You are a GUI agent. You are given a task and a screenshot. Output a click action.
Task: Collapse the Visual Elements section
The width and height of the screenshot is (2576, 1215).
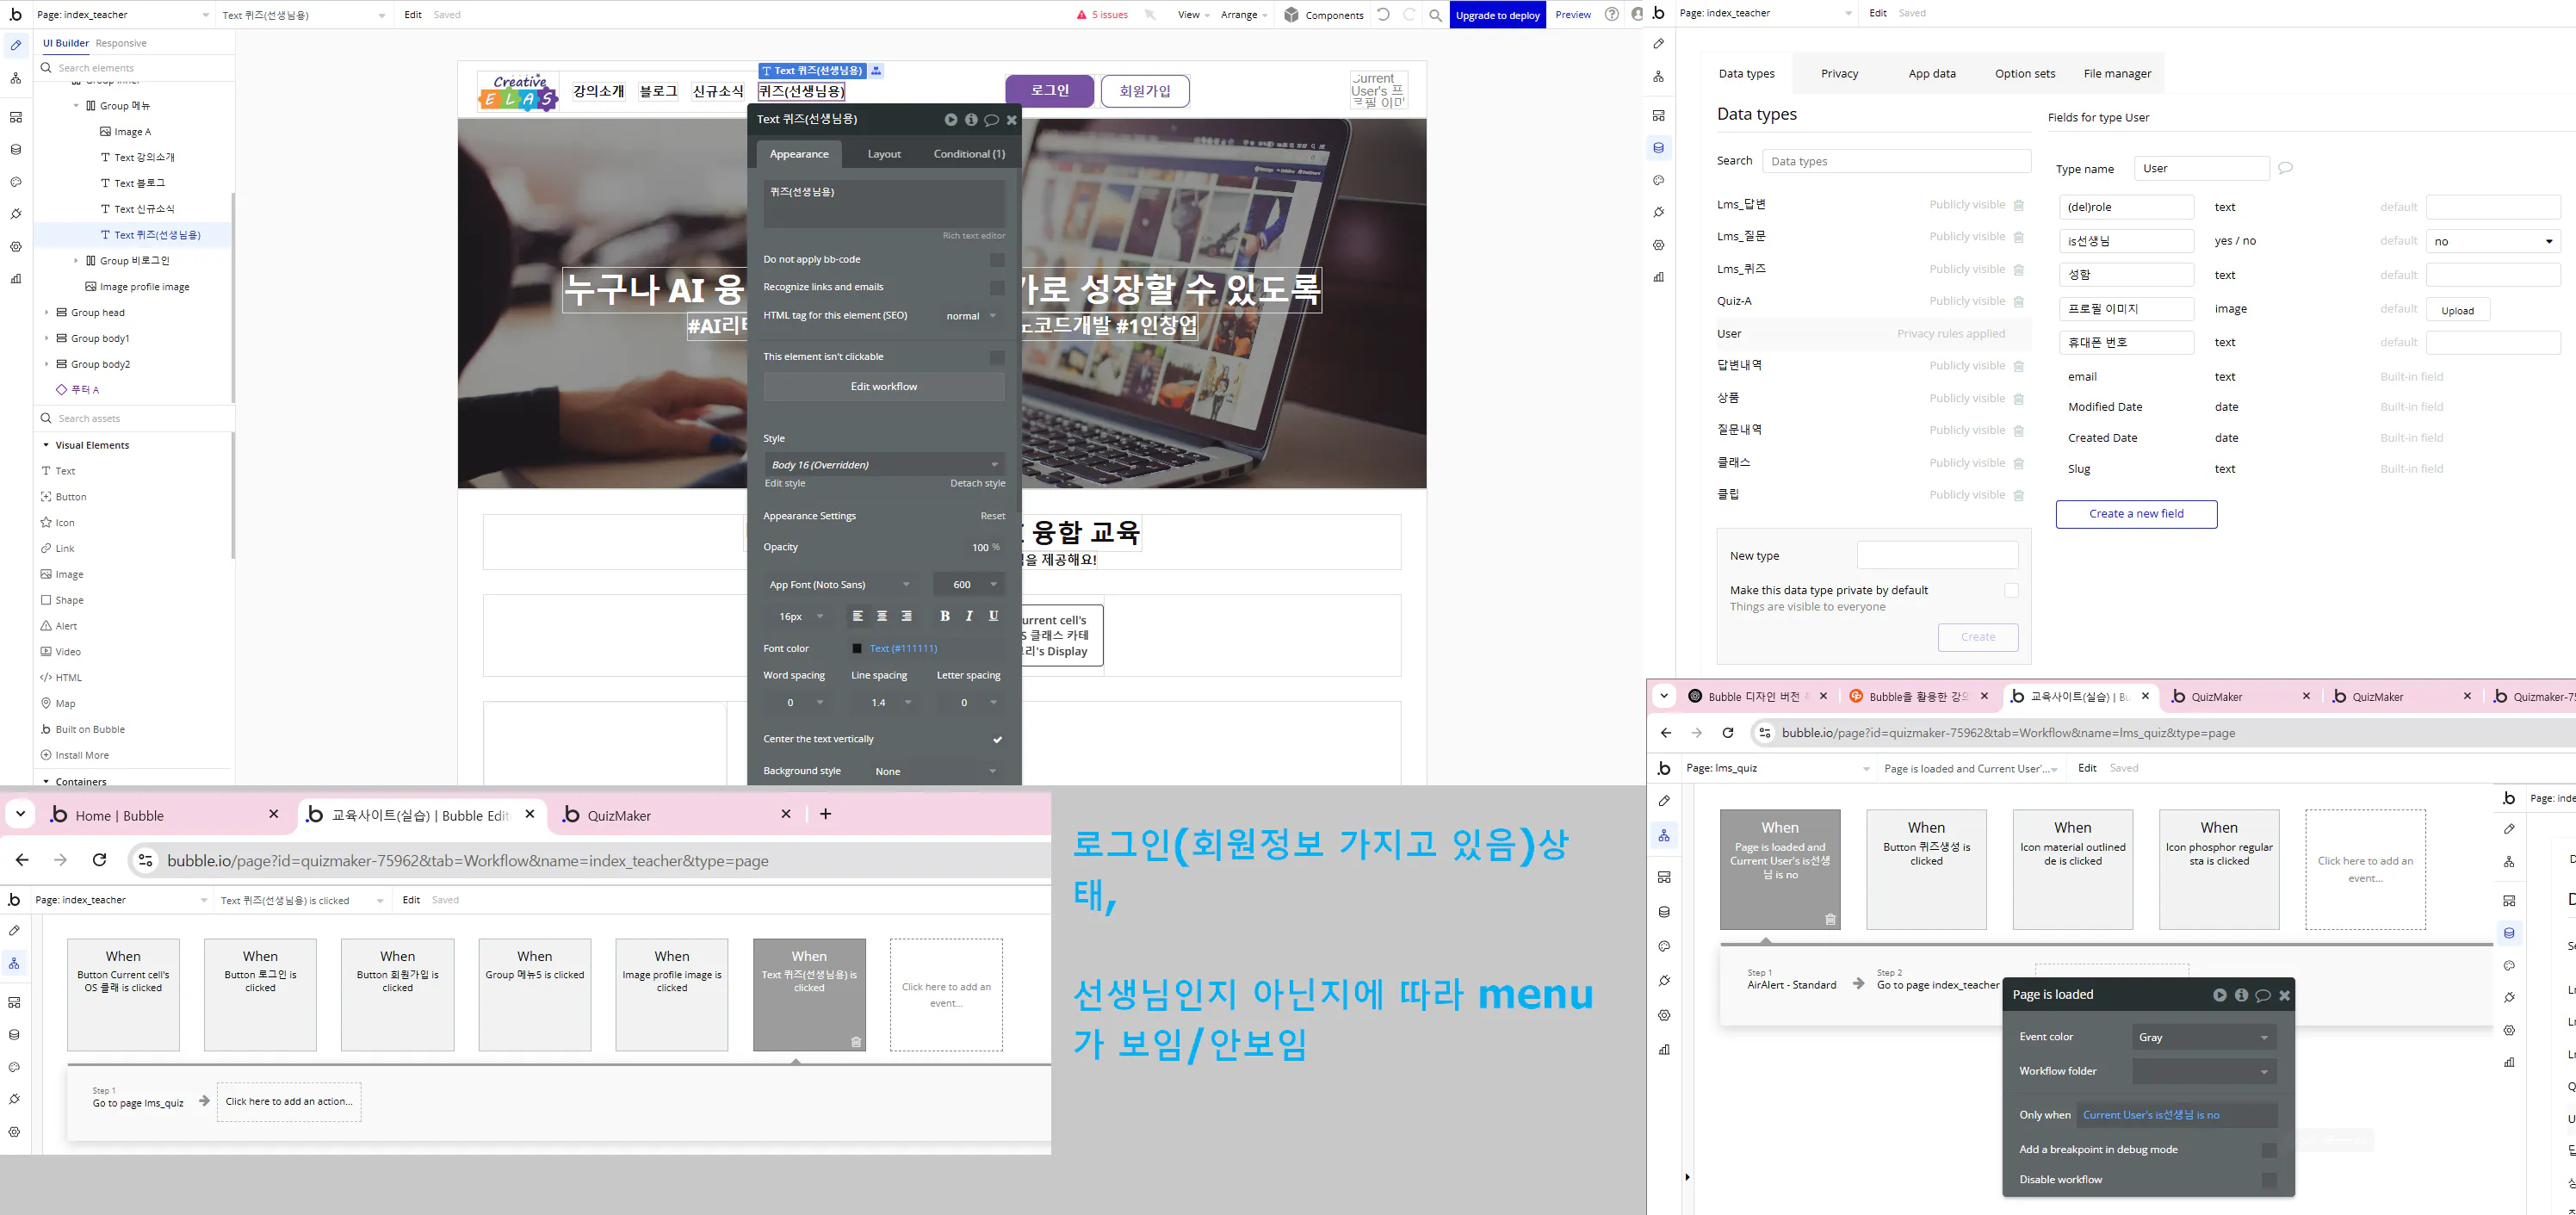[46, 445]
